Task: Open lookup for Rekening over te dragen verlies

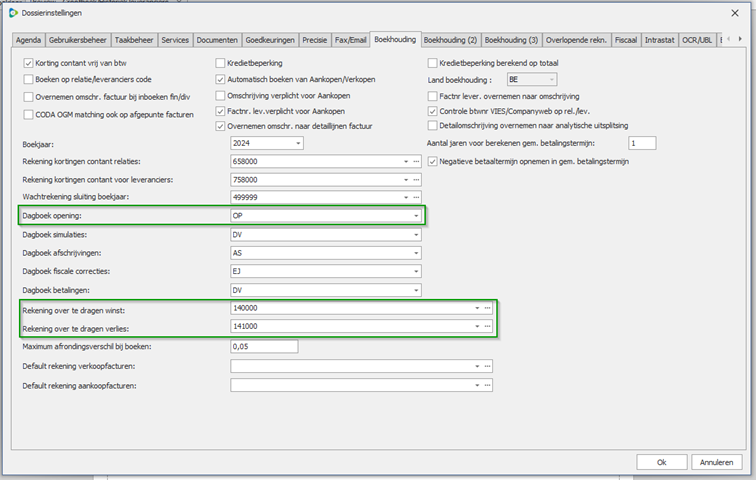Action: pos(487,327)
